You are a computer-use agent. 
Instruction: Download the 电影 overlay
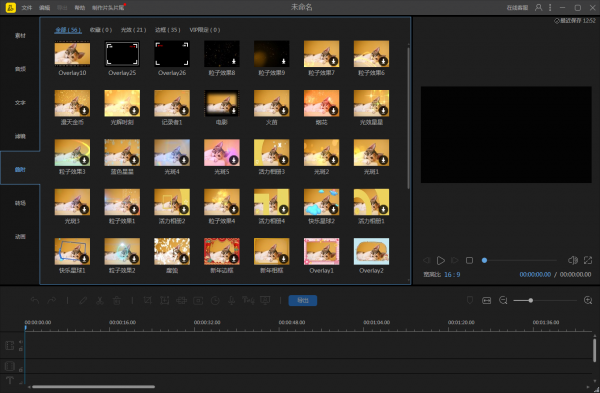[233, 111]
